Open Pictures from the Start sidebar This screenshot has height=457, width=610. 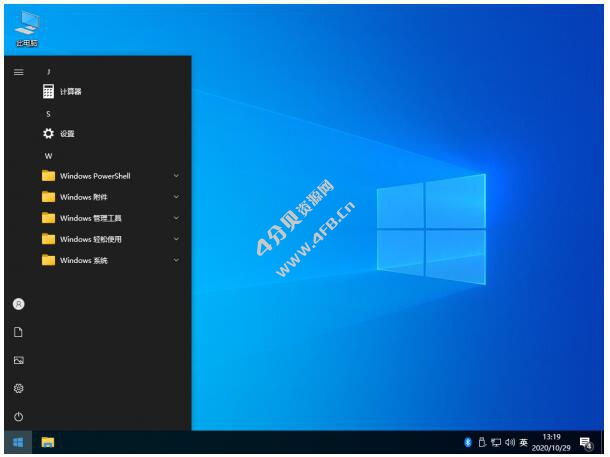[18, 360]
